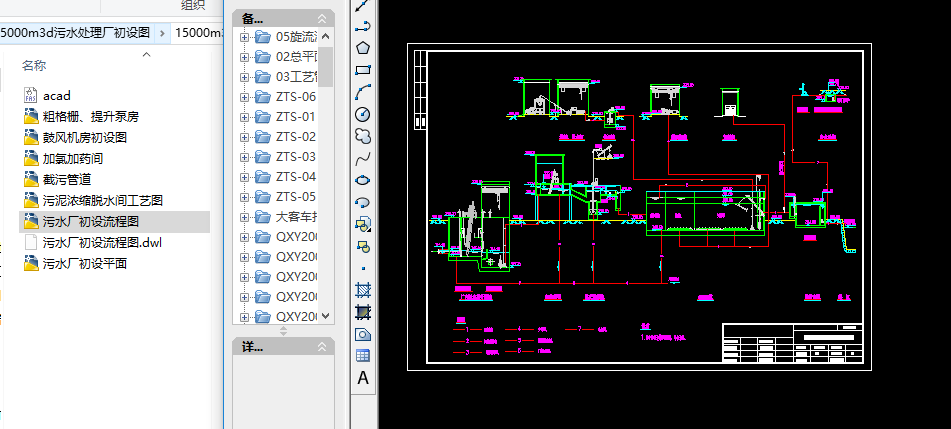Select the 污水厂初设流程图.dwl file
Screen dimensions: 951x429
click(101, 242)
